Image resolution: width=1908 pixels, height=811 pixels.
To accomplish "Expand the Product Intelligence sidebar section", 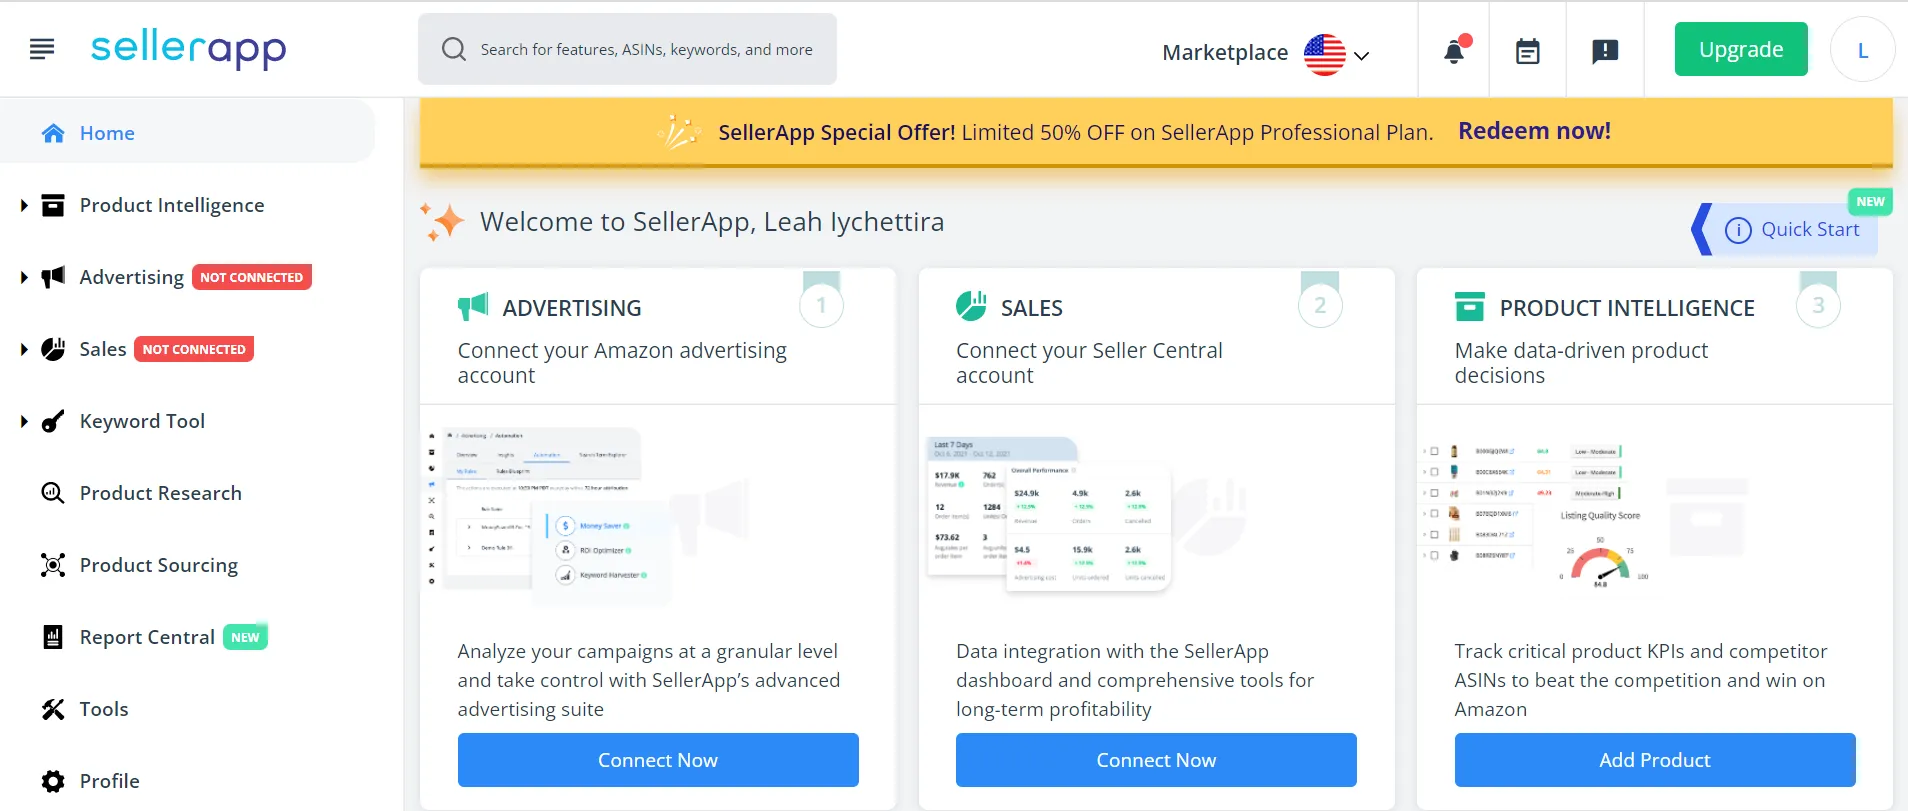I will point(22,205).
